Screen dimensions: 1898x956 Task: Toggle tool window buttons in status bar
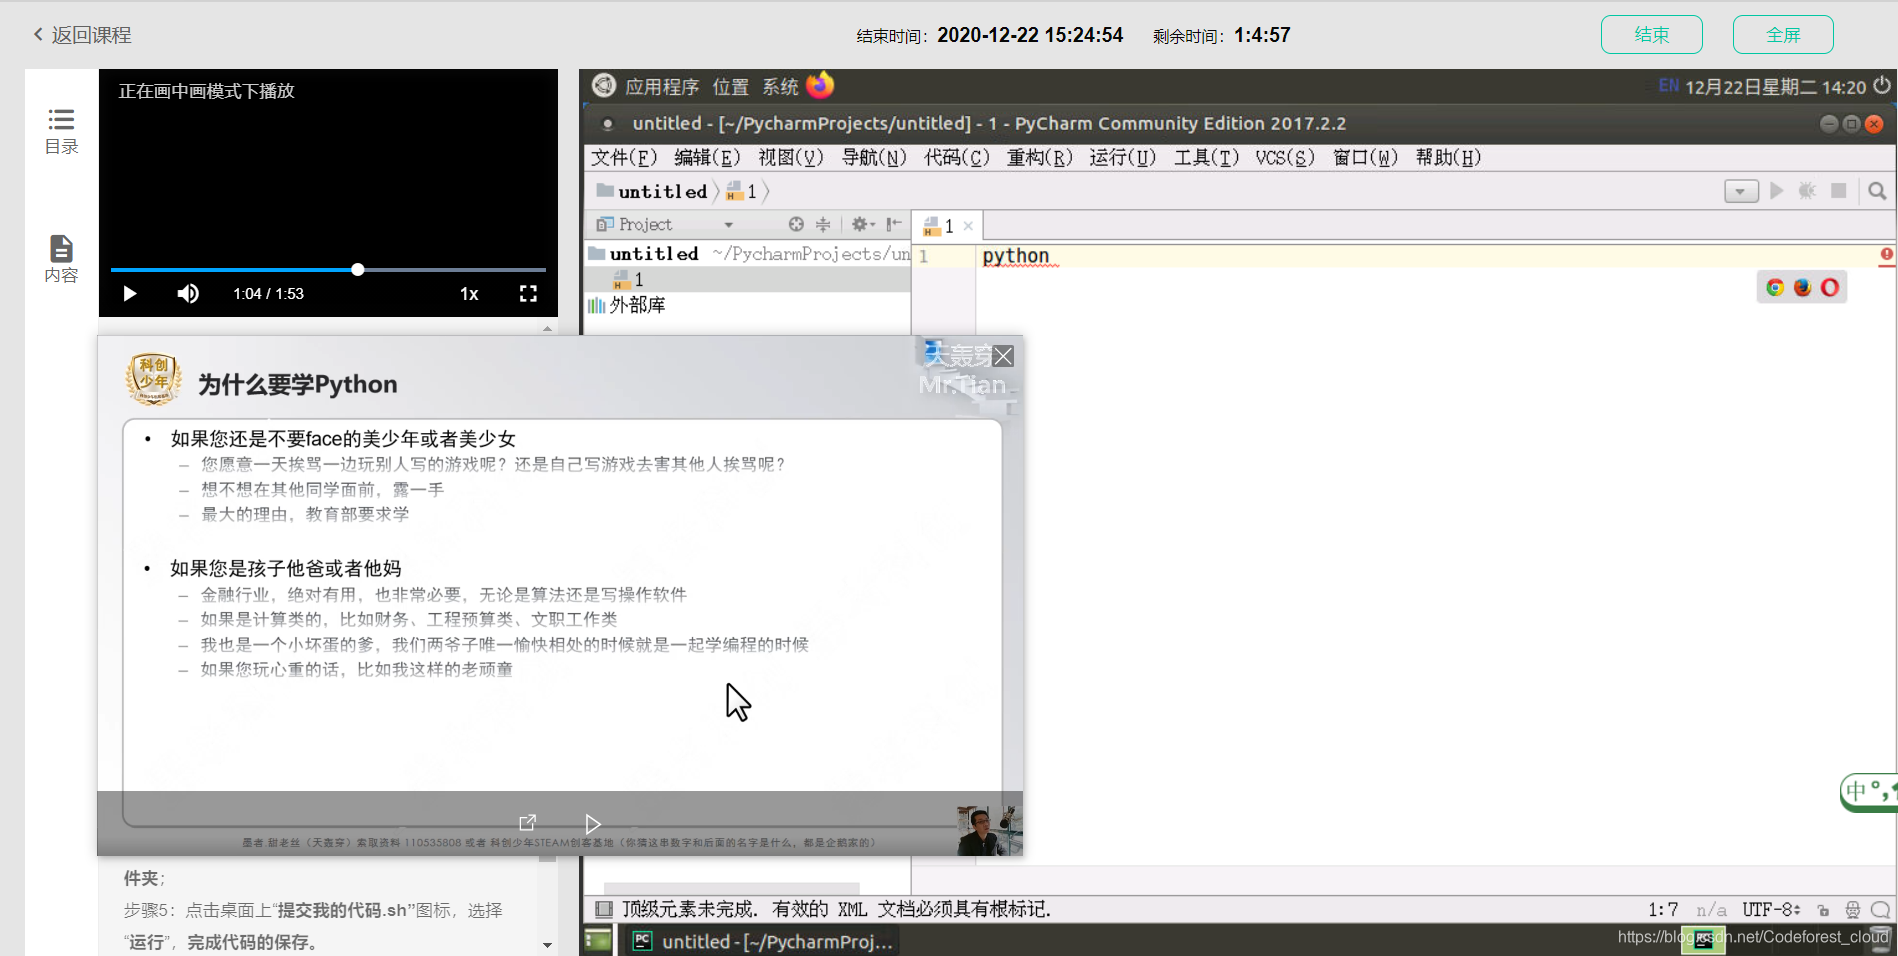(603, 909)
